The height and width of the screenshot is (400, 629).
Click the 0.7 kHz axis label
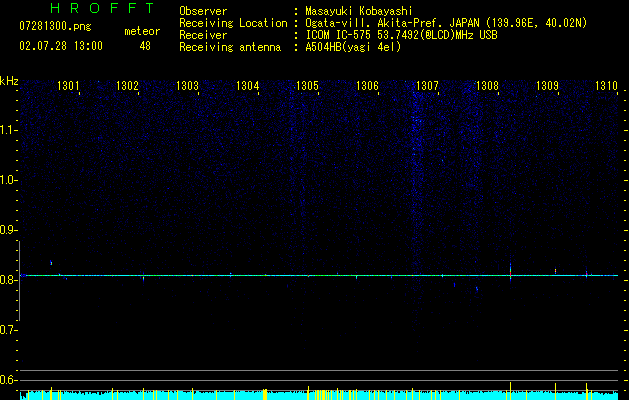9,330
